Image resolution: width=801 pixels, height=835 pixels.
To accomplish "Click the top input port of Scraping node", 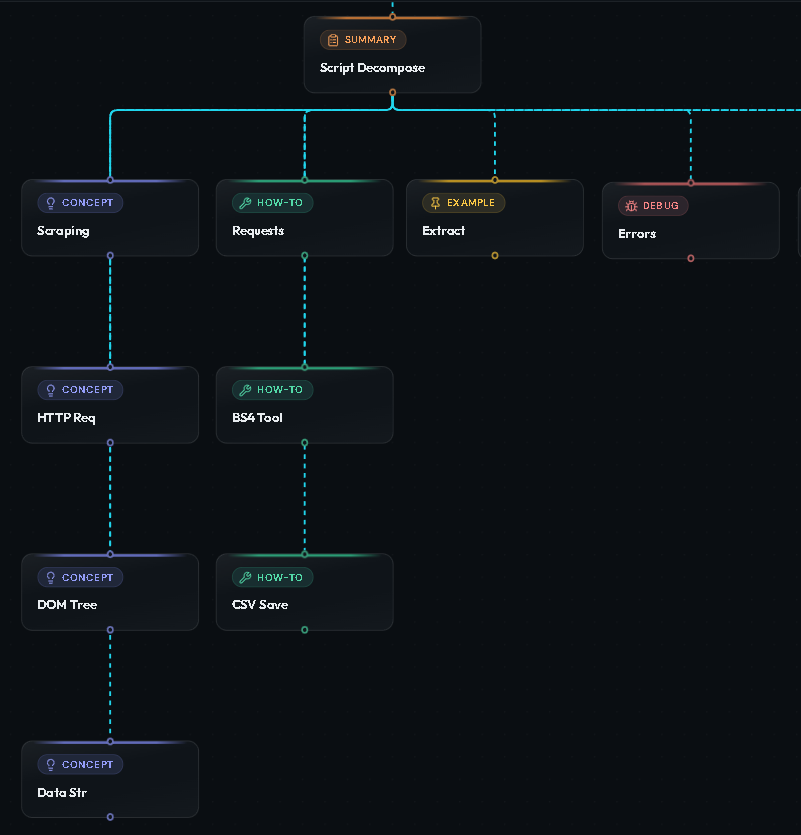I will click(x=110, y=180).
